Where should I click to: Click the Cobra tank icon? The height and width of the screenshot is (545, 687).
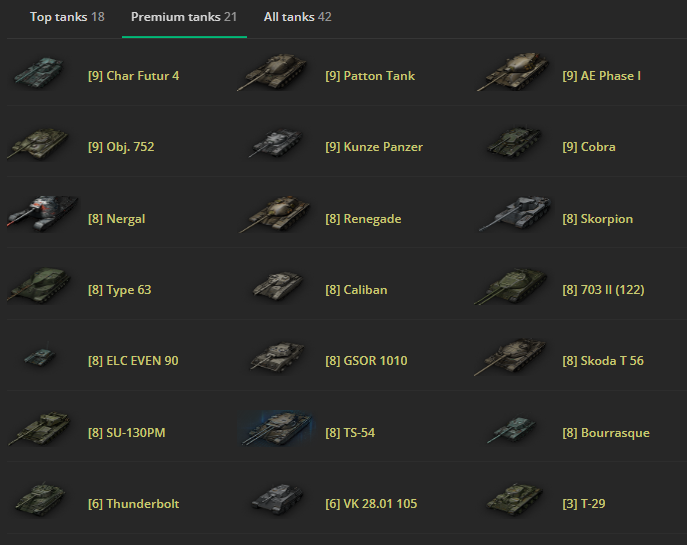(x=513, y=142)
